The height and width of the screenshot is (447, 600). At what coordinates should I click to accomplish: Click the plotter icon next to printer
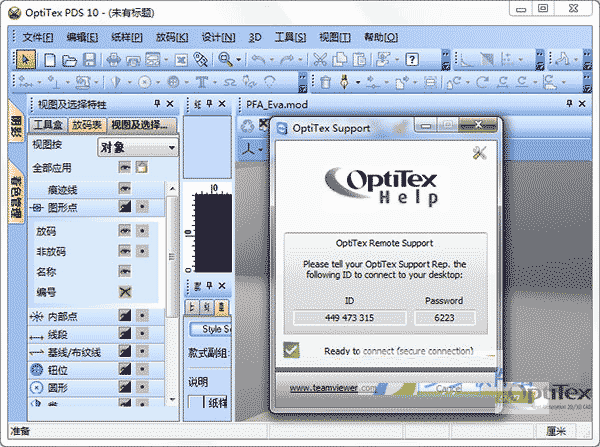pos(134,60)
